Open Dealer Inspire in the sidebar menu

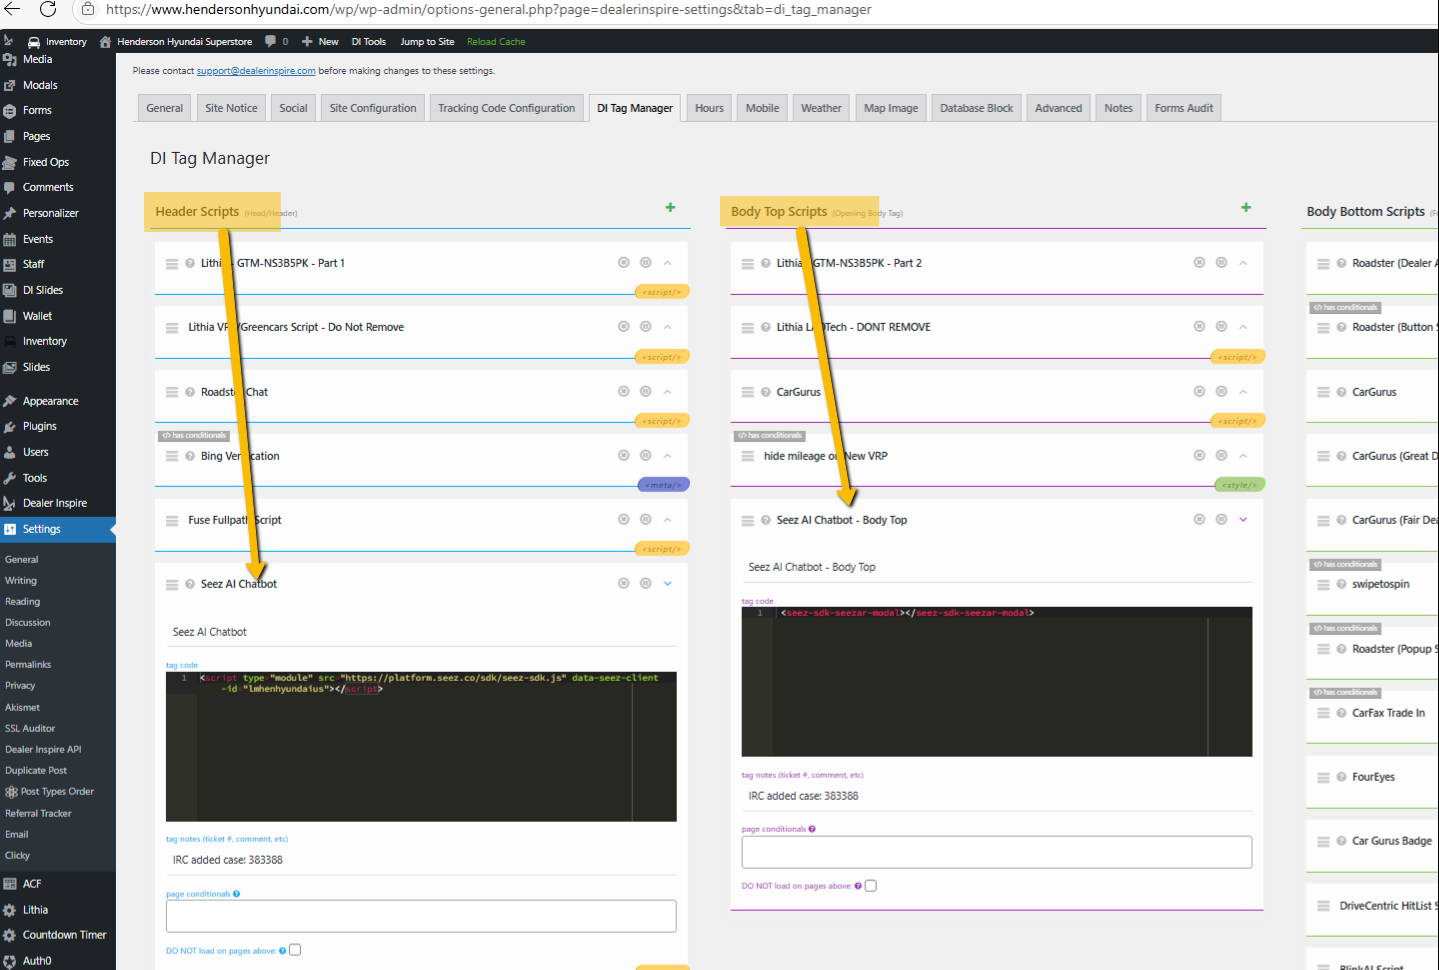55,503
